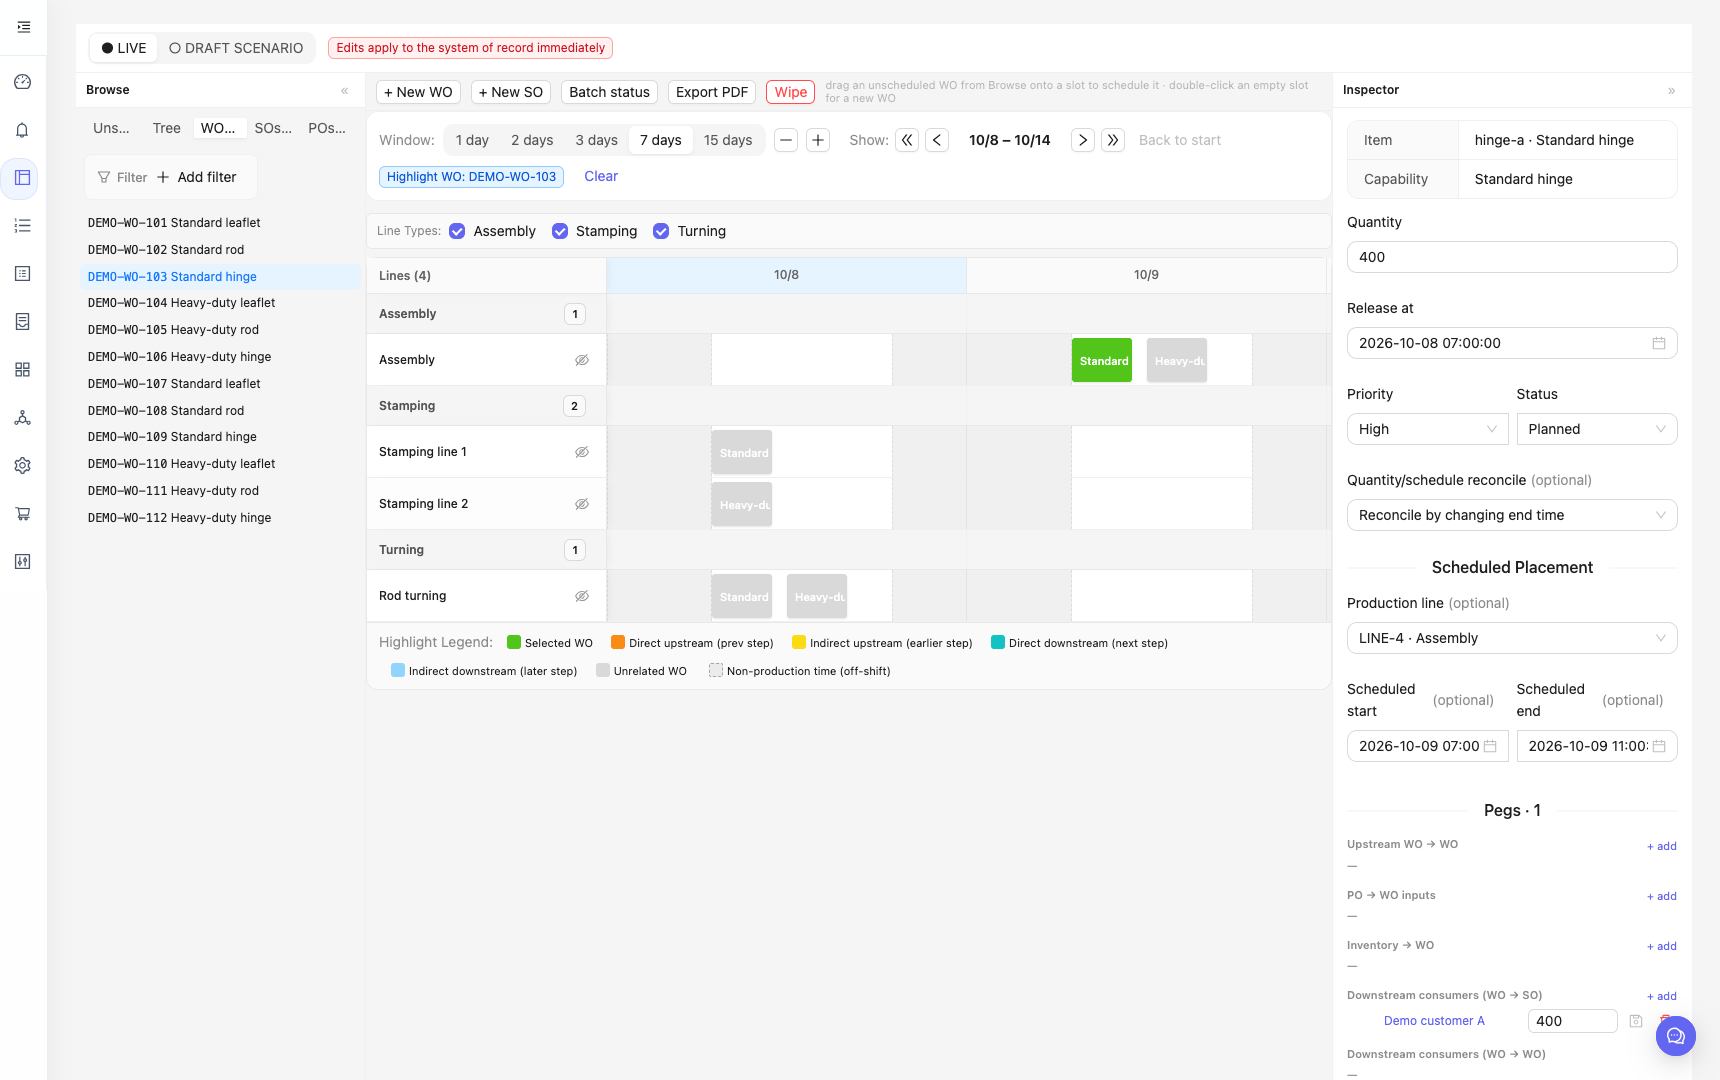Hide the Stamping line 1 row
This screenshot has width=1720, height=1080.
582,452
